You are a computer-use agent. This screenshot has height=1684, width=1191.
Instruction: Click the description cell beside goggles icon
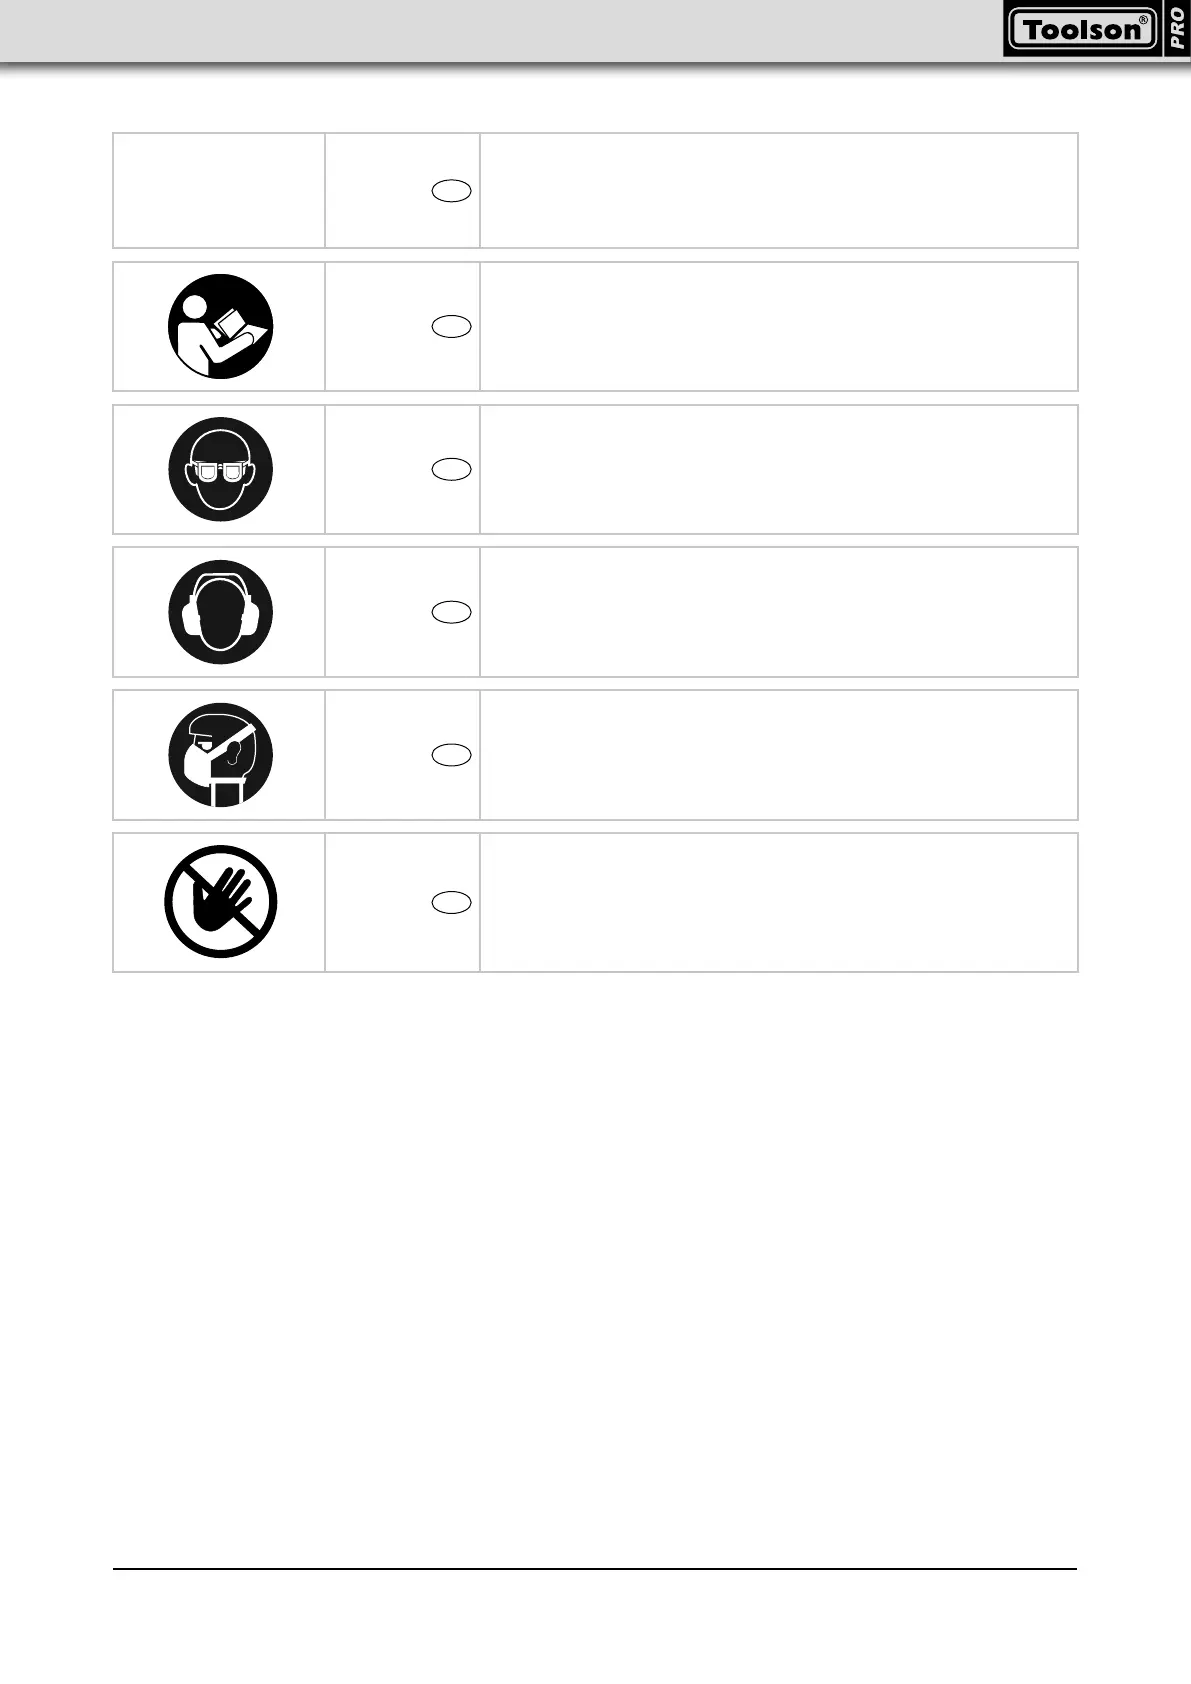pos(778,469)
